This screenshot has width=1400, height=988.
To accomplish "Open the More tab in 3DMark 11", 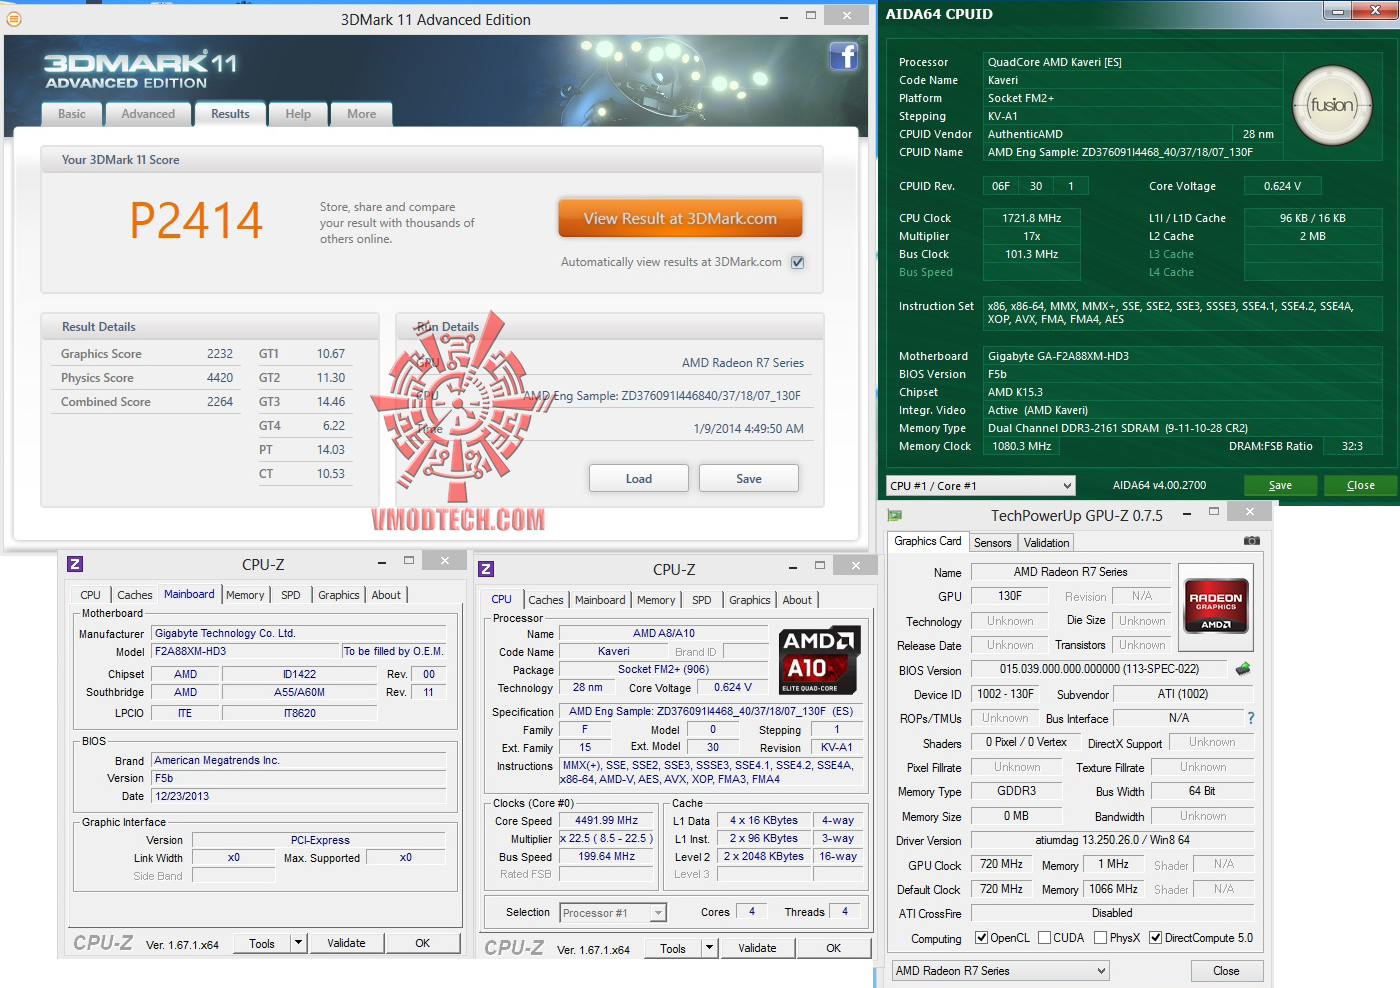I will click(362, 114).
